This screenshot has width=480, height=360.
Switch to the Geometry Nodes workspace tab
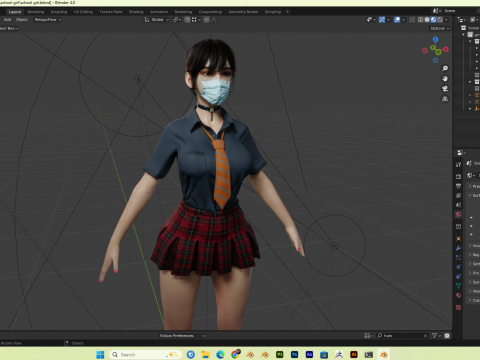click(243, 12)
